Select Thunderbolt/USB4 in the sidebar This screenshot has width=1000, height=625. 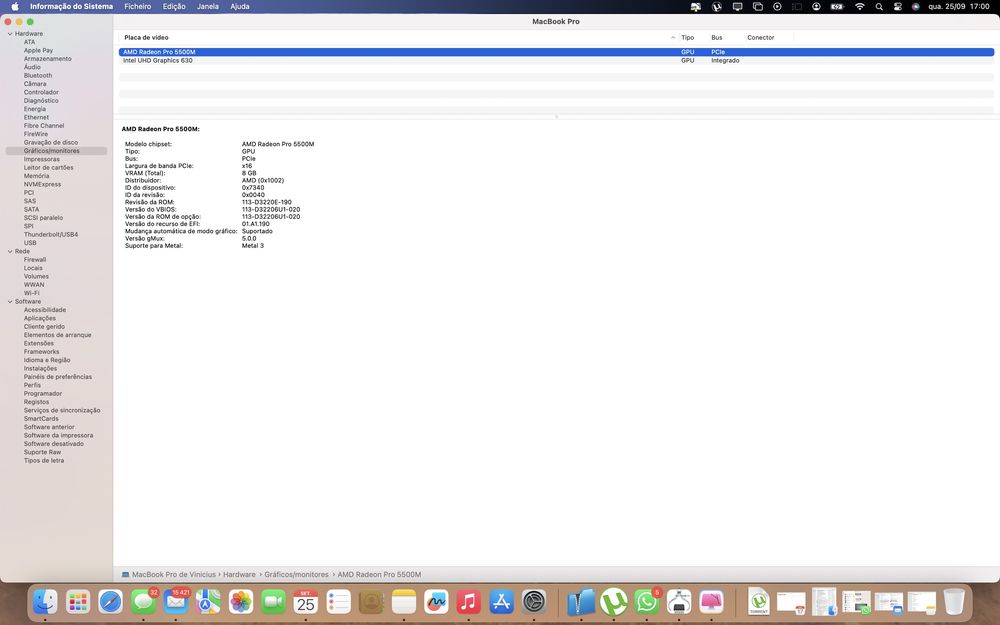click(51, 235)
